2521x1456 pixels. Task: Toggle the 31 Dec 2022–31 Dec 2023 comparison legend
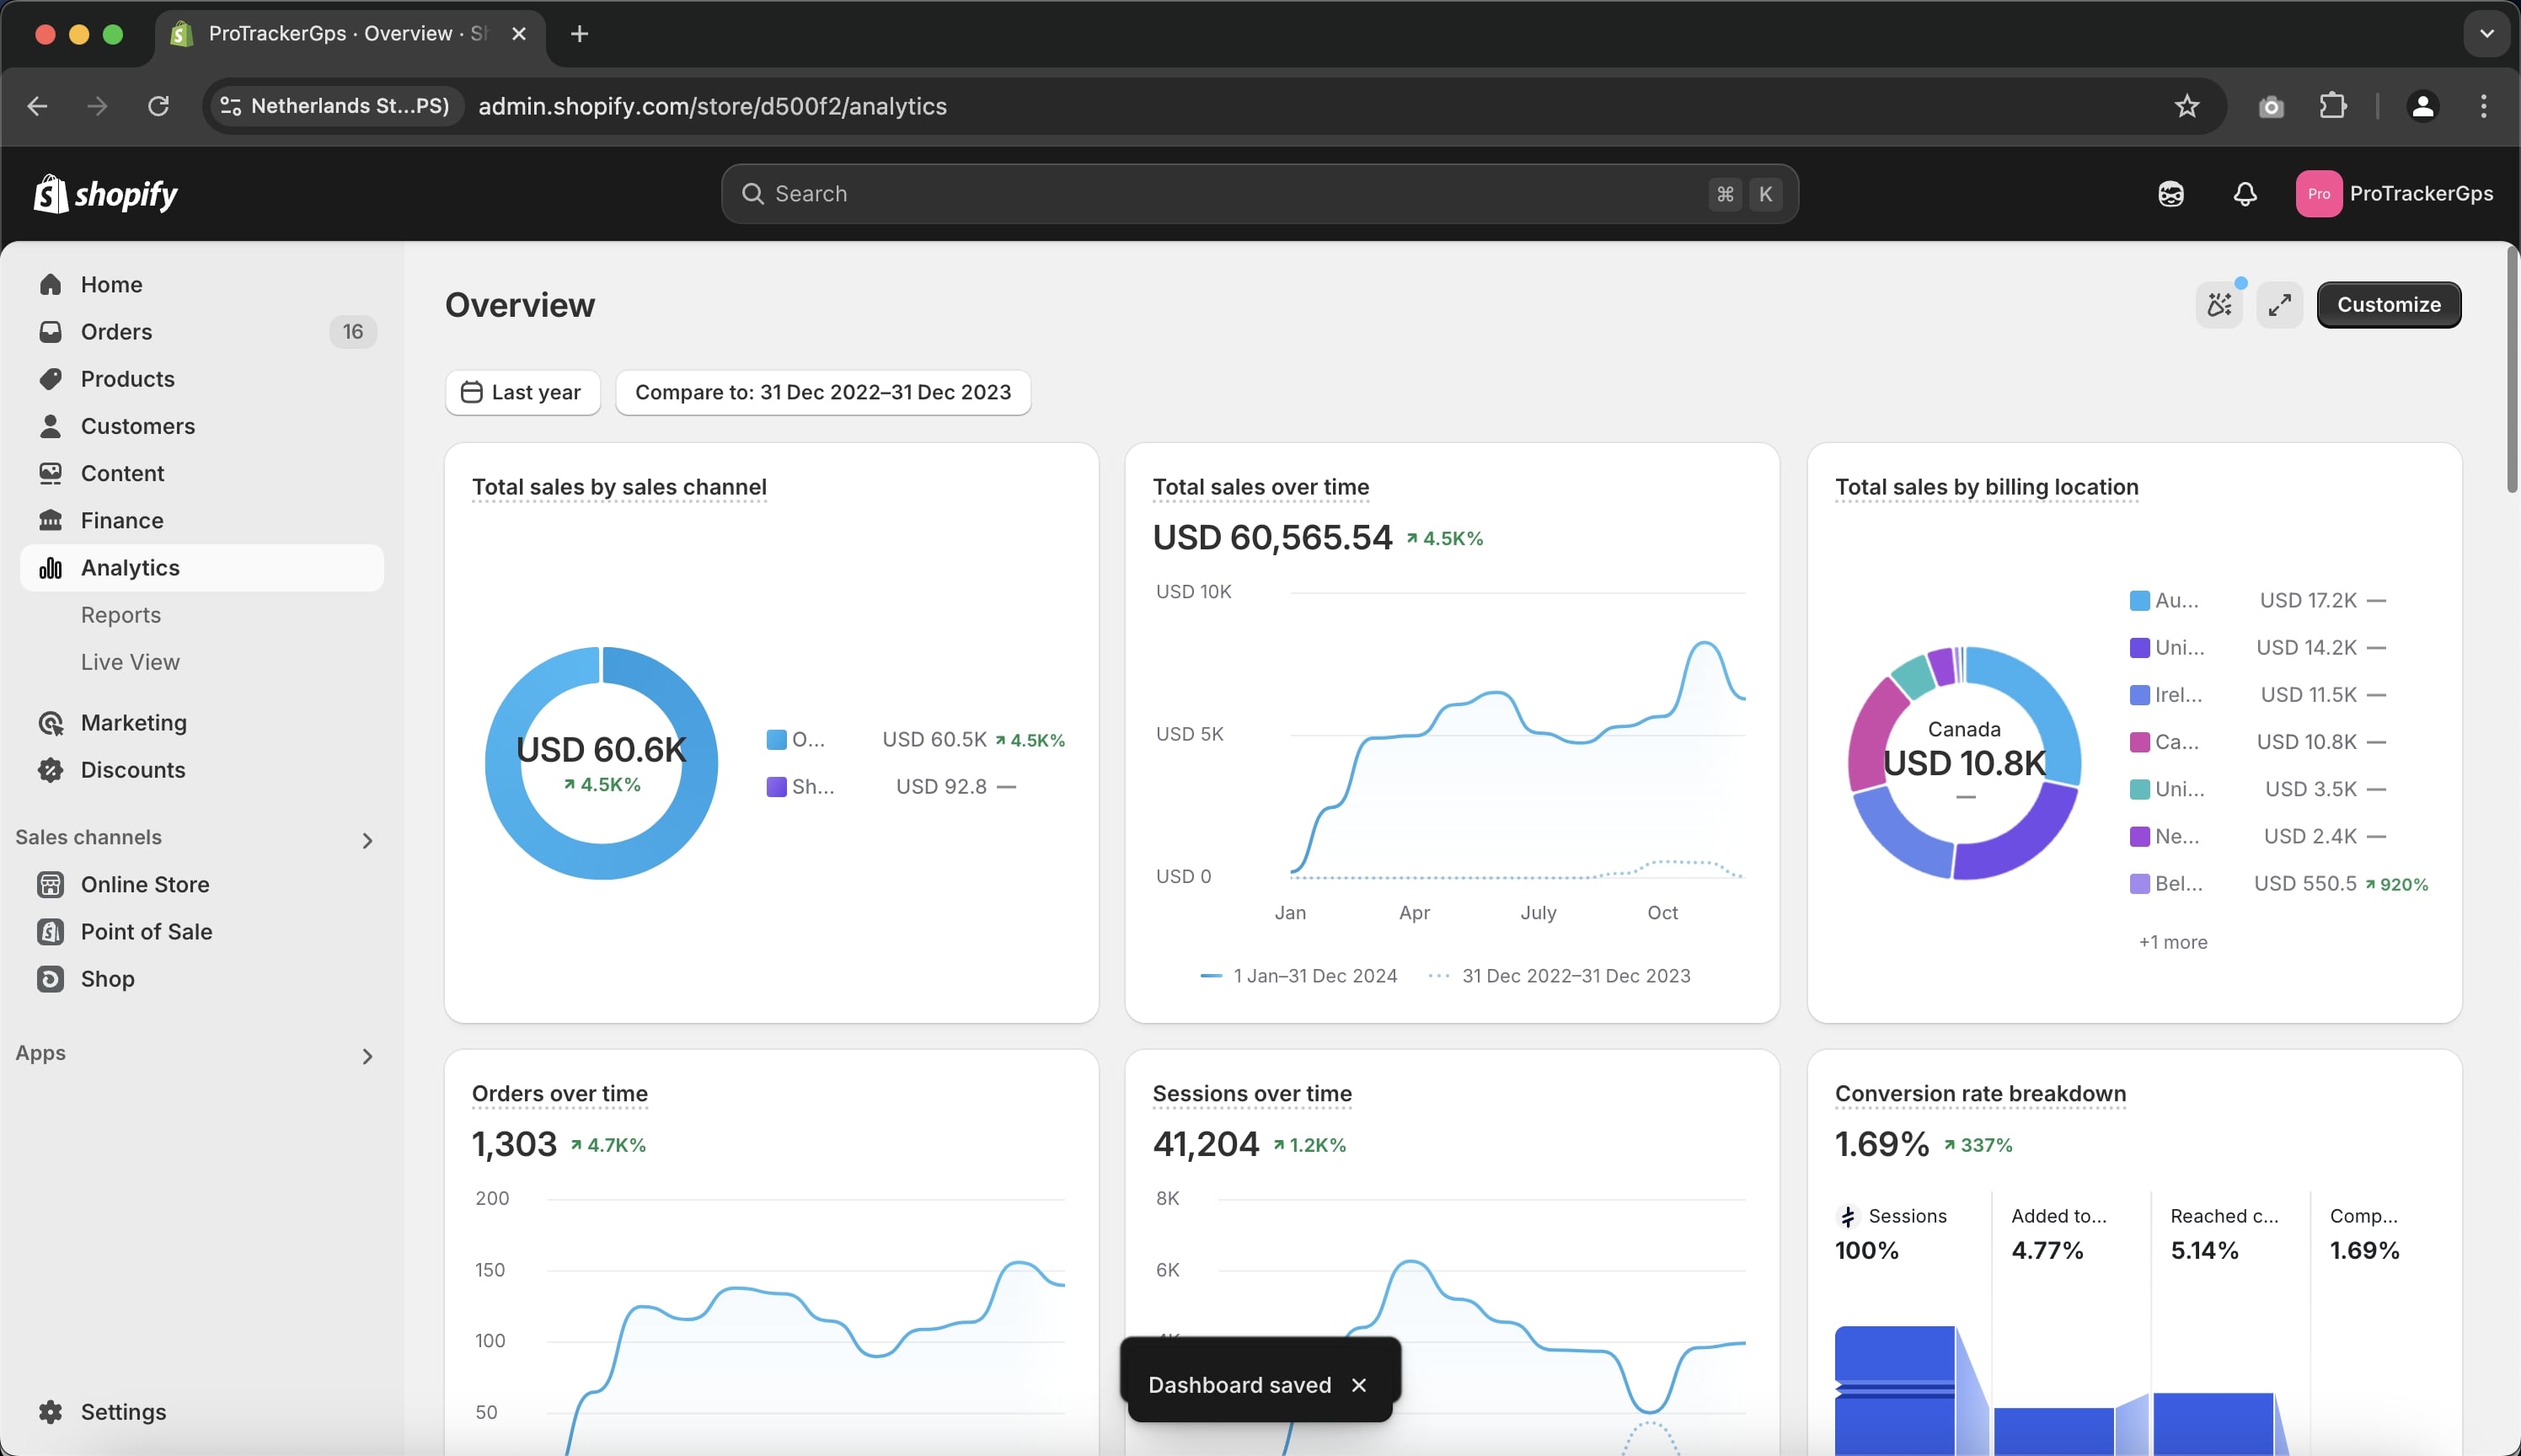pos(1575,975)
